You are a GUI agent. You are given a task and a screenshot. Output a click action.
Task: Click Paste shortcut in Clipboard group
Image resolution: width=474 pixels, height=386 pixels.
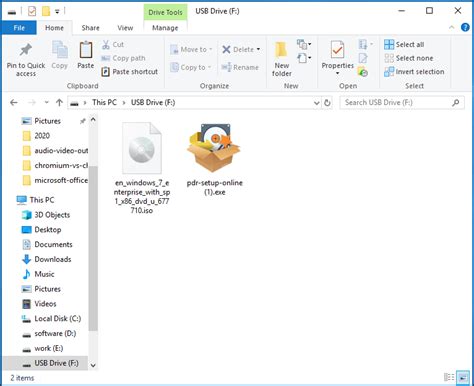pos(130,72)
